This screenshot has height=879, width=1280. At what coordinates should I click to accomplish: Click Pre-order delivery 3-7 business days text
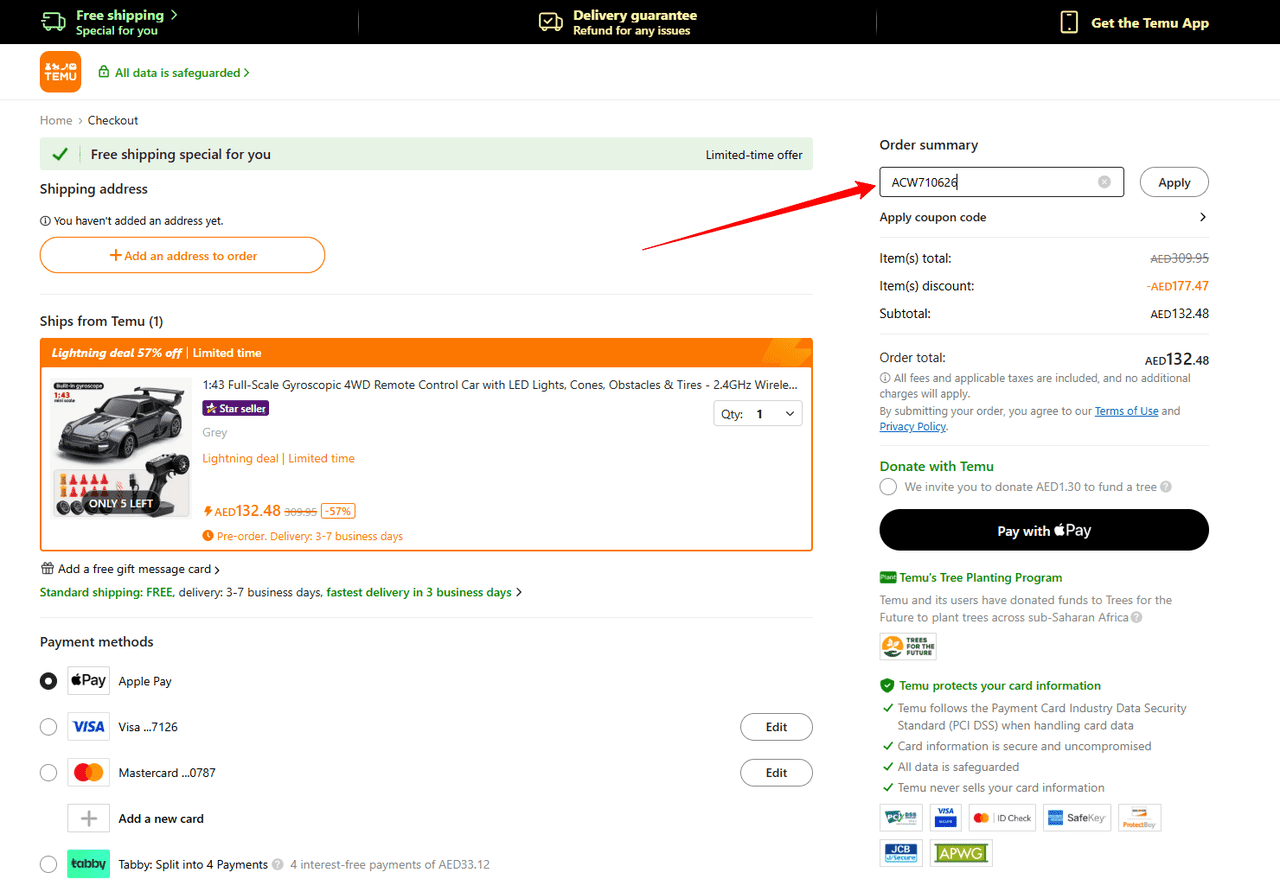pyautogui.click(x=310, y=536)
